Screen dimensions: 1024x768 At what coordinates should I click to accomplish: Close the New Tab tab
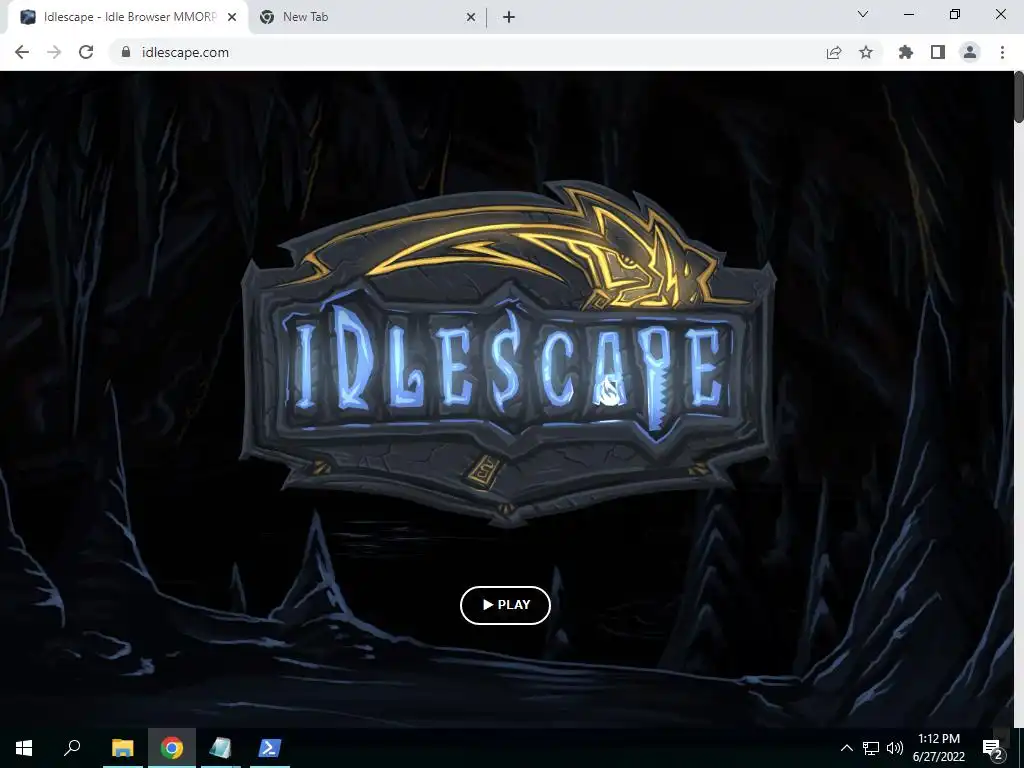point(470,18)
